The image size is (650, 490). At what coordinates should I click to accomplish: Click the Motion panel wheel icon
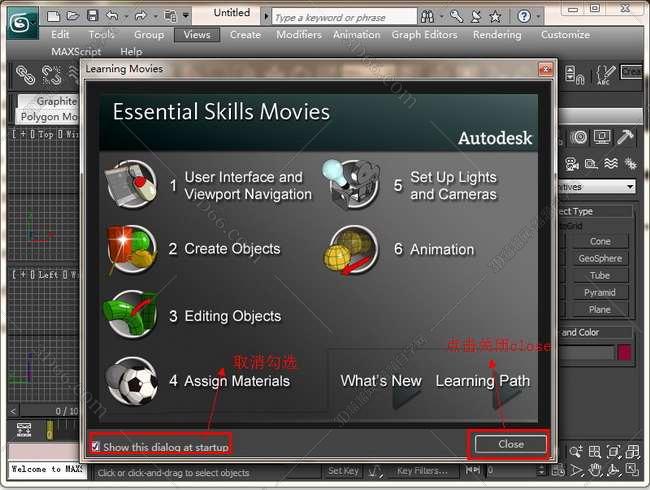pos(579,137)
